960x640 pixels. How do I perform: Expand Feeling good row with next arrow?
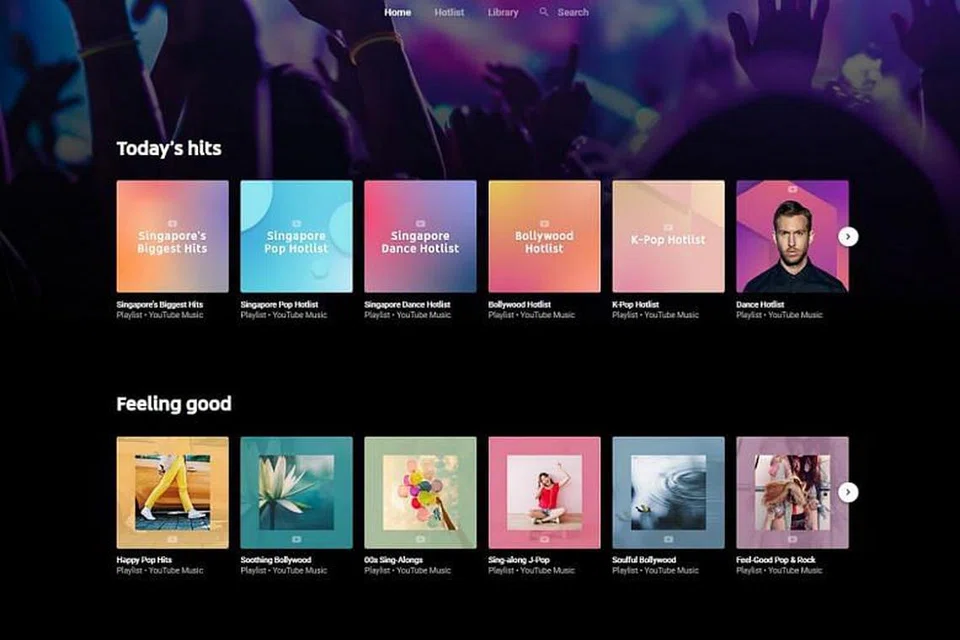848,492
